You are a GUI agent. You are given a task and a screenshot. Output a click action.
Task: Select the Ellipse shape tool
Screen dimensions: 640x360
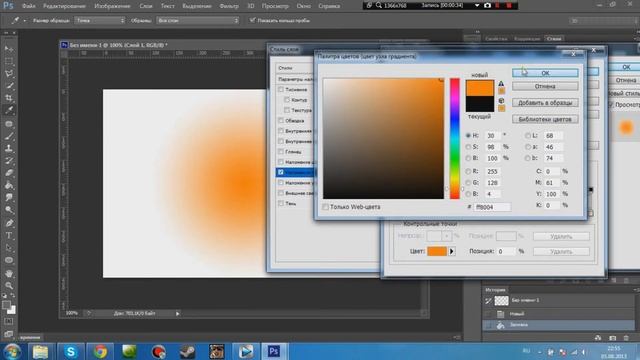click(x=9, y=260)
